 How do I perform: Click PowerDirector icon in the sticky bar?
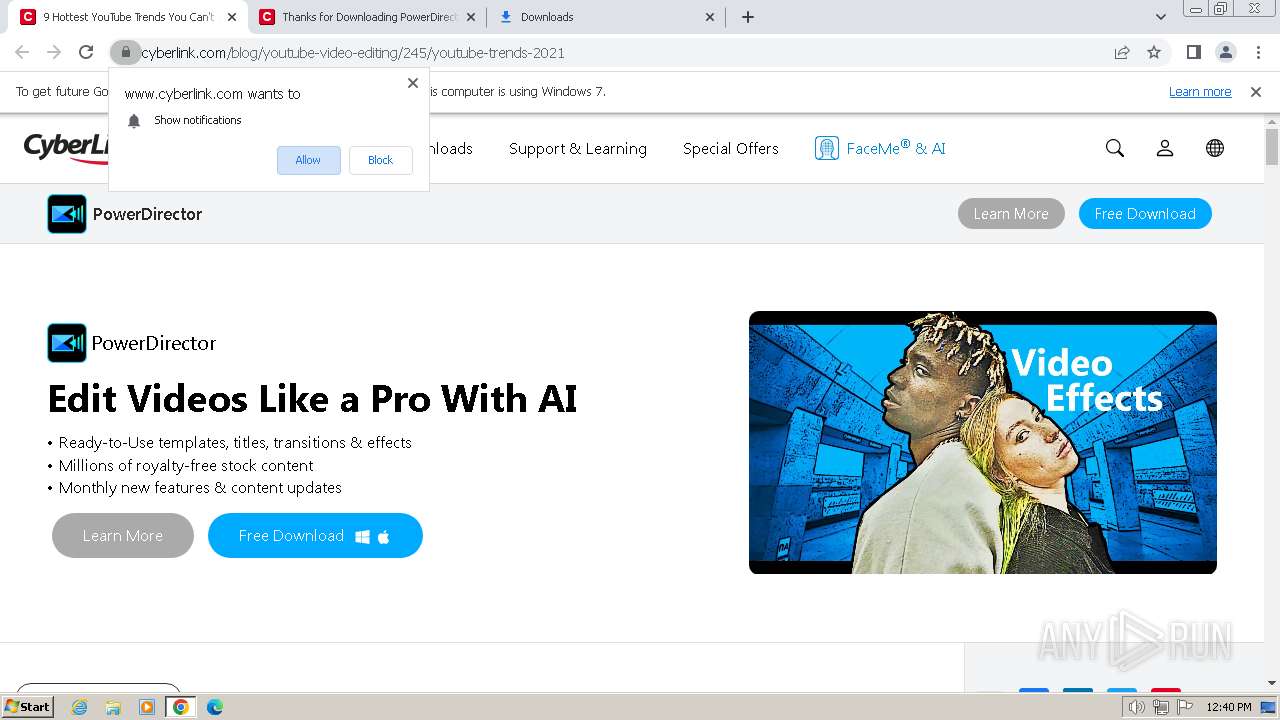click(x=67, y=214)
